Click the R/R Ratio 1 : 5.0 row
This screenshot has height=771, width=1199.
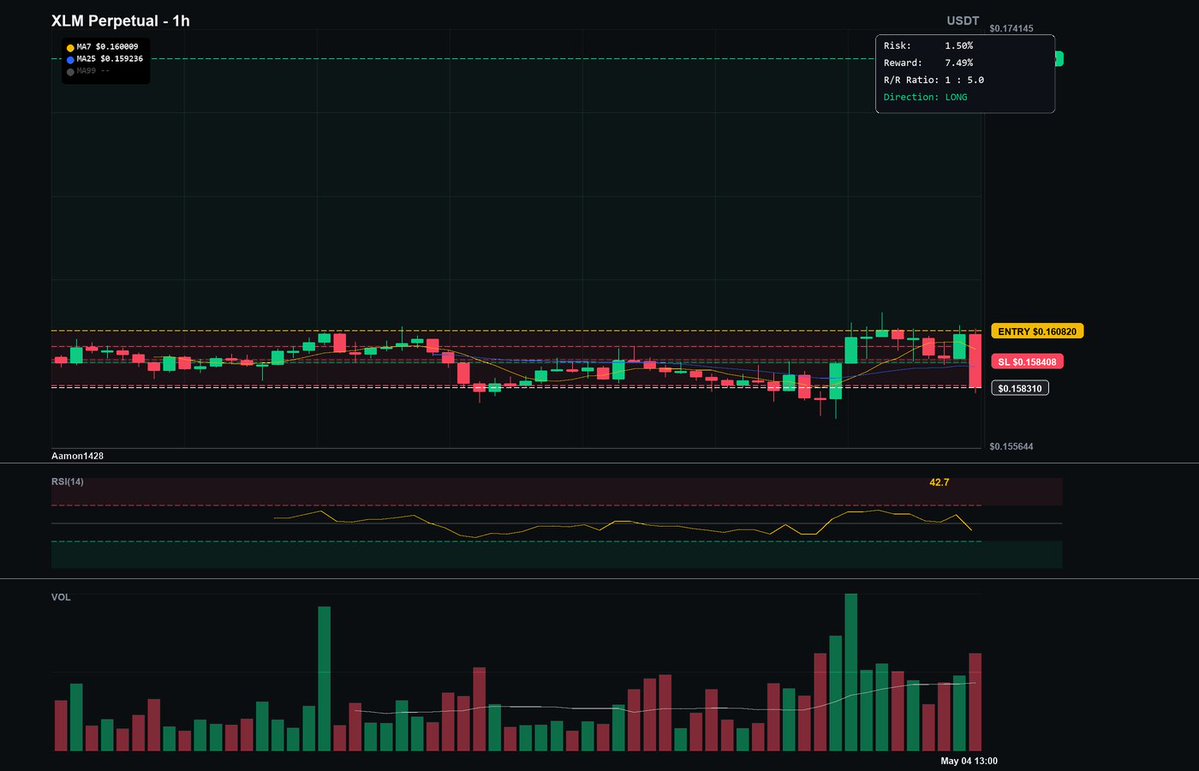pos(933,80)
